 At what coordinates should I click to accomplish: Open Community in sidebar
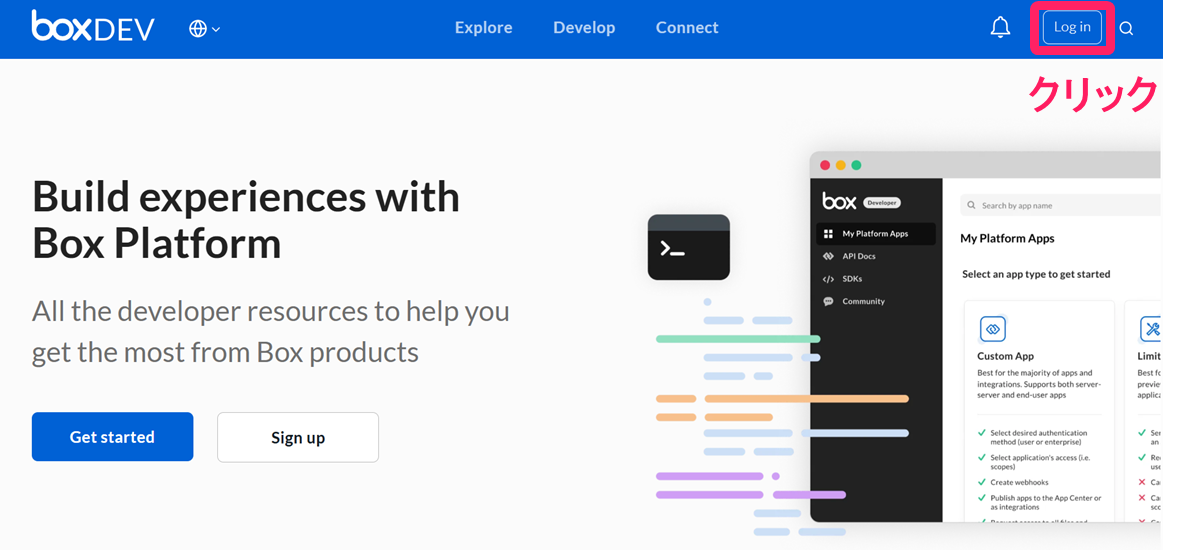click(x=863, y=301)
